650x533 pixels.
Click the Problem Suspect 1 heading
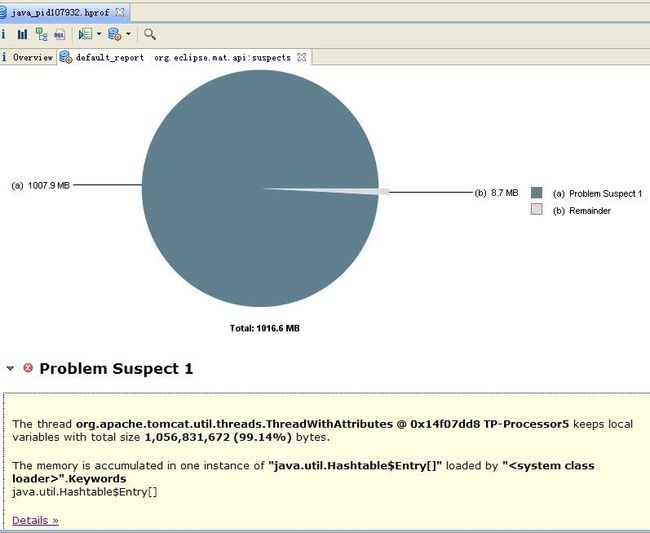click(x=116, y=368)
